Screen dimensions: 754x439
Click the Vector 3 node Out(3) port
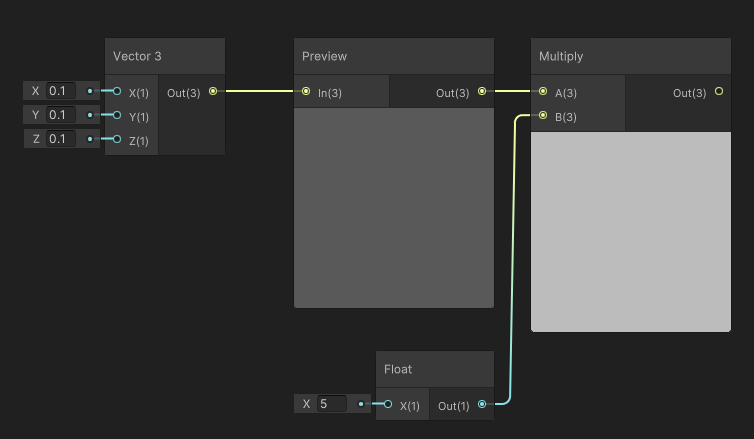(213, 91)
